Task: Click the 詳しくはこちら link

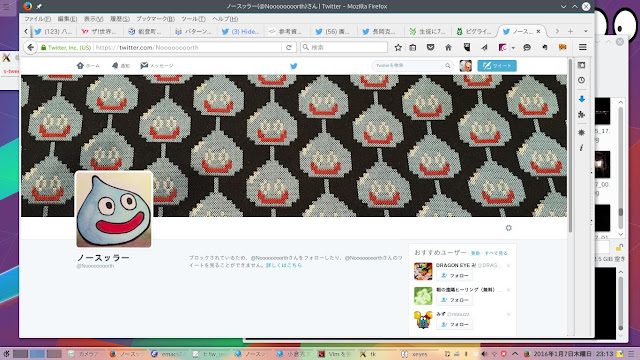Action: pyautogui.click(x=284, y=265)
